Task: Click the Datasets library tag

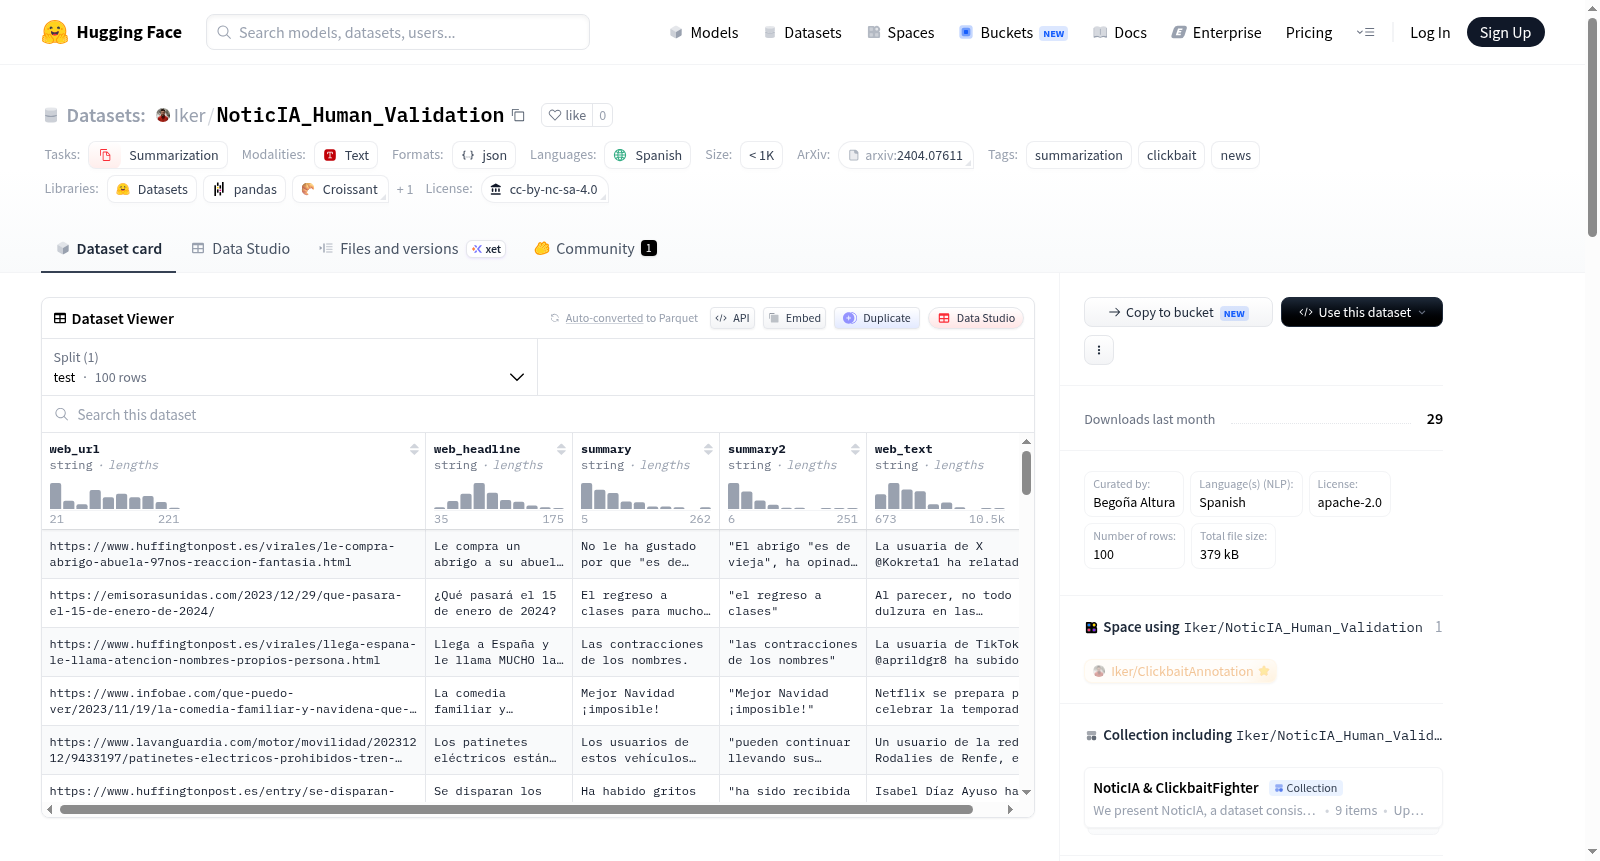Action: pos(152,189)
